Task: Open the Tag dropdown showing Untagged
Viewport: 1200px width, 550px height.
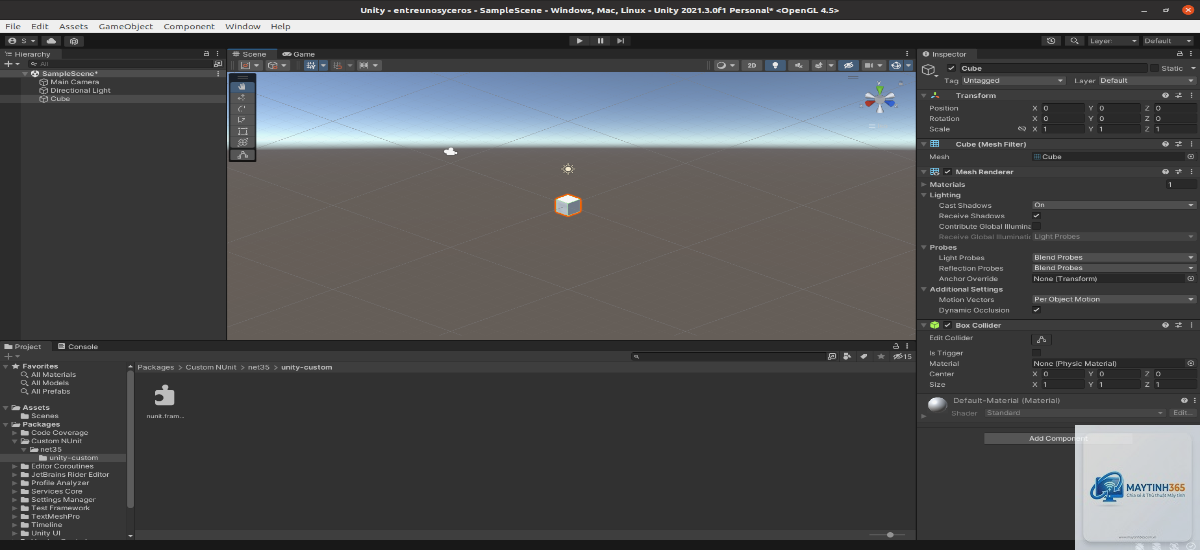Action: (1014, 81)
